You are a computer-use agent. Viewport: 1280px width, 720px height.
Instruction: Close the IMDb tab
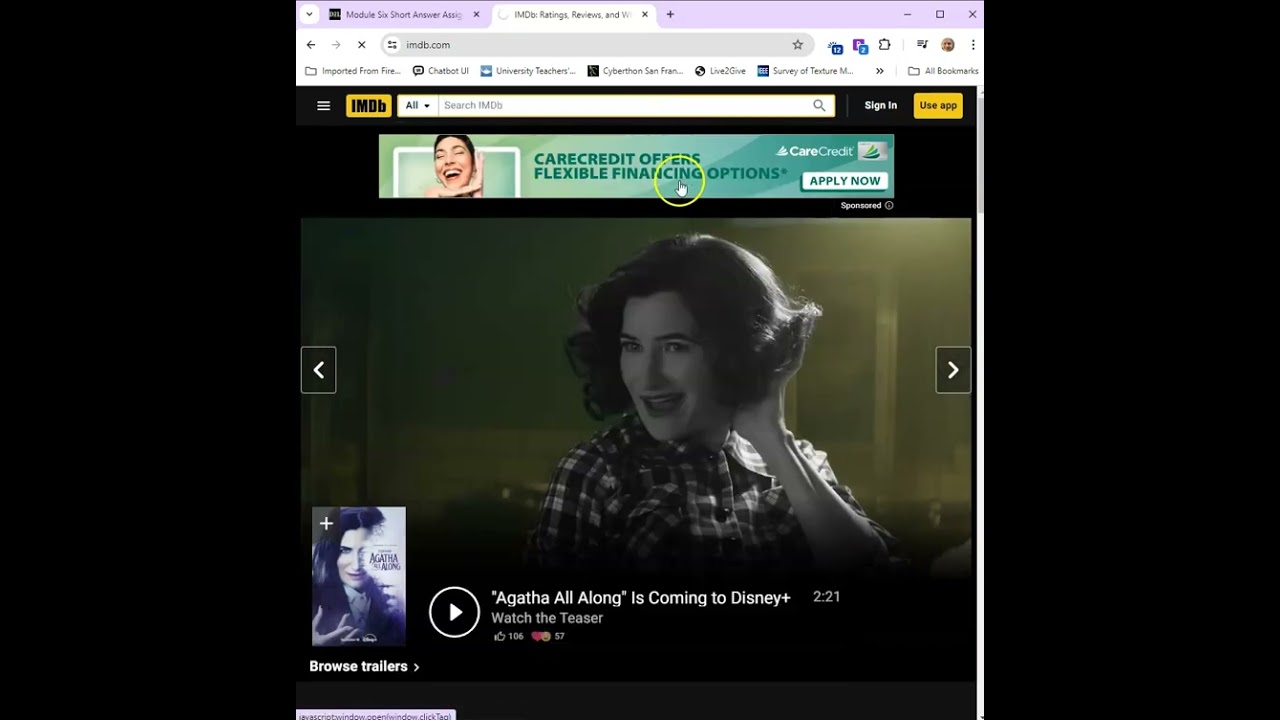(645, 15)
